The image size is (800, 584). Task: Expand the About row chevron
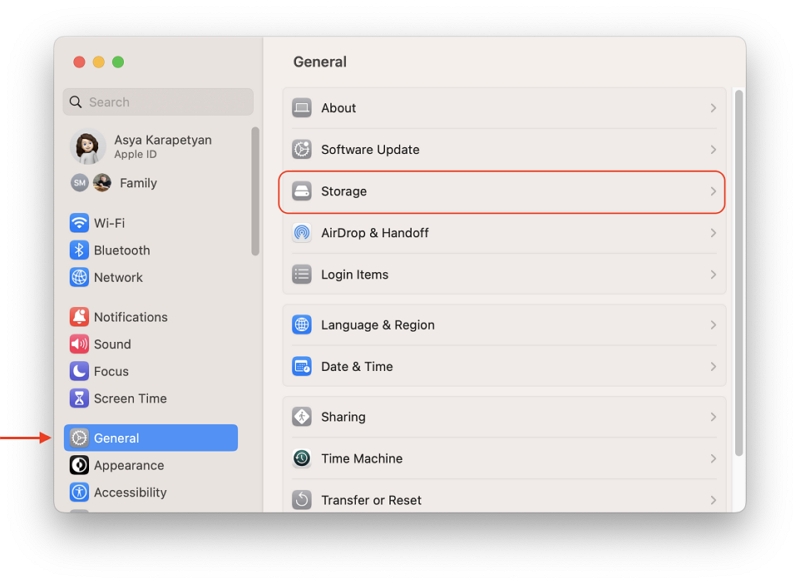713,108
